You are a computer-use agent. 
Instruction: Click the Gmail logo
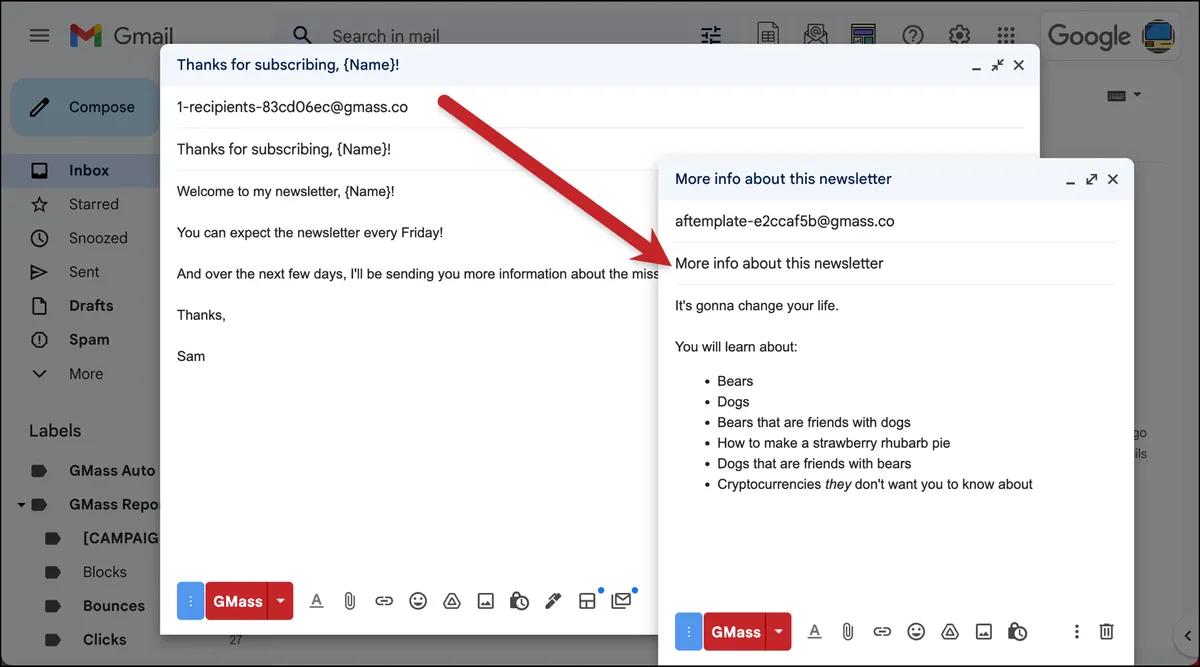[121, 36]
